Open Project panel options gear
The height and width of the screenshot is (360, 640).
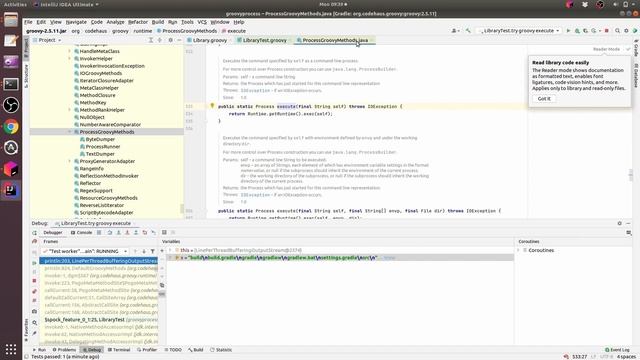(x=170, y=40)
